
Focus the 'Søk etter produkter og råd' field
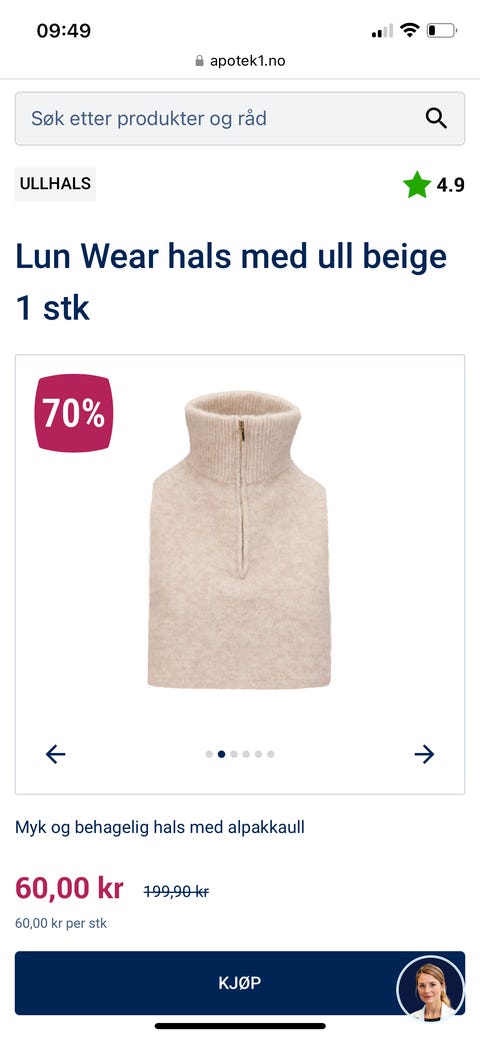point(240,119)
